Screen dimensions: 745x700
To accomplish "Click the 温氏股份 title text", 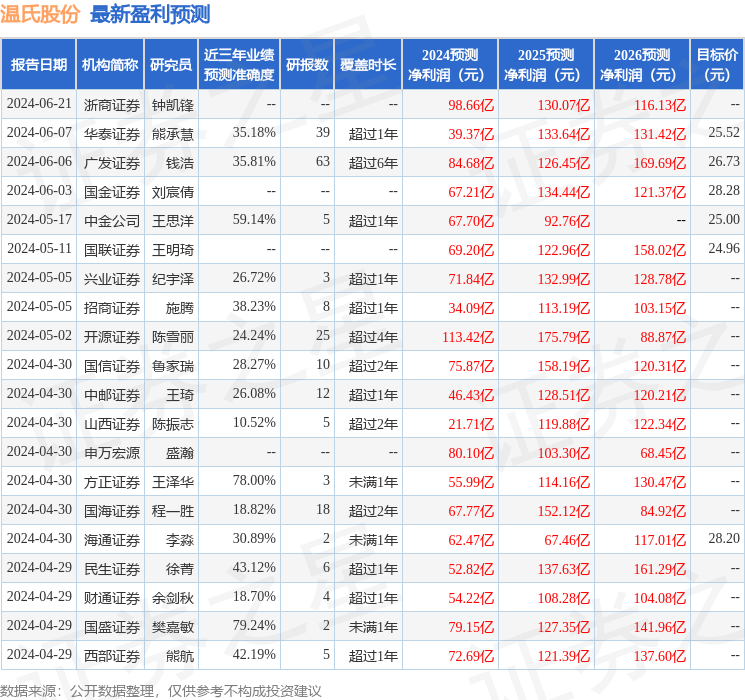I will click(x=40, y=14).
